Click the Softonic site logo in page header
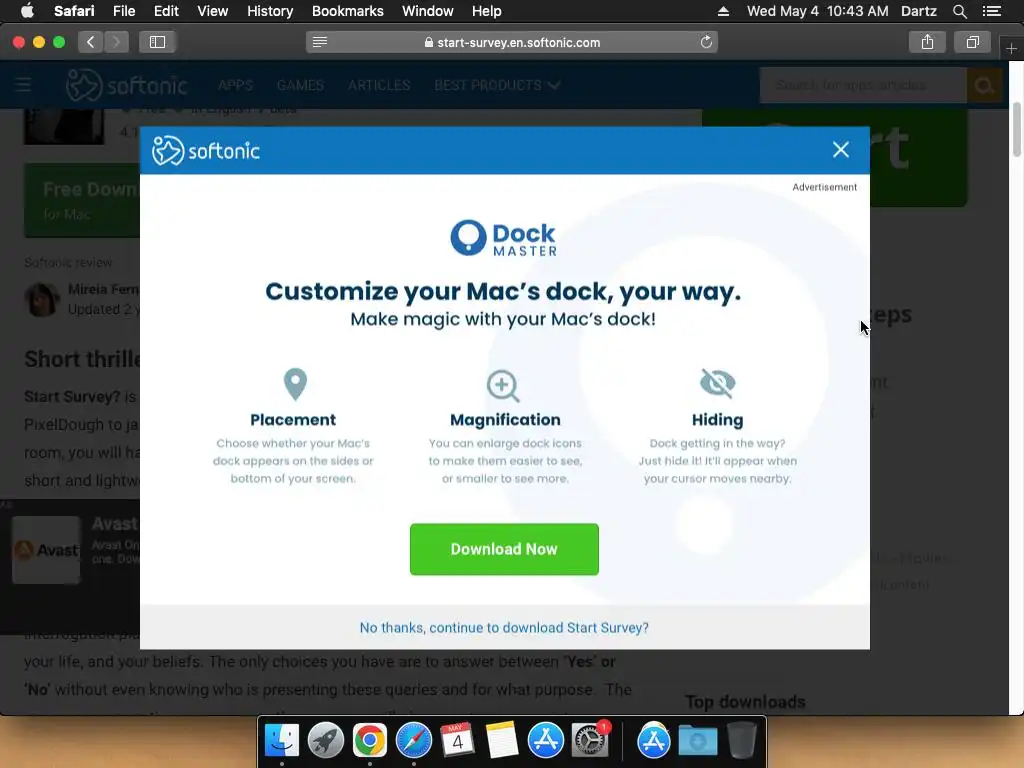This screenshot has width=1024, height=768. pyautogui.click(x=127, y=85)
